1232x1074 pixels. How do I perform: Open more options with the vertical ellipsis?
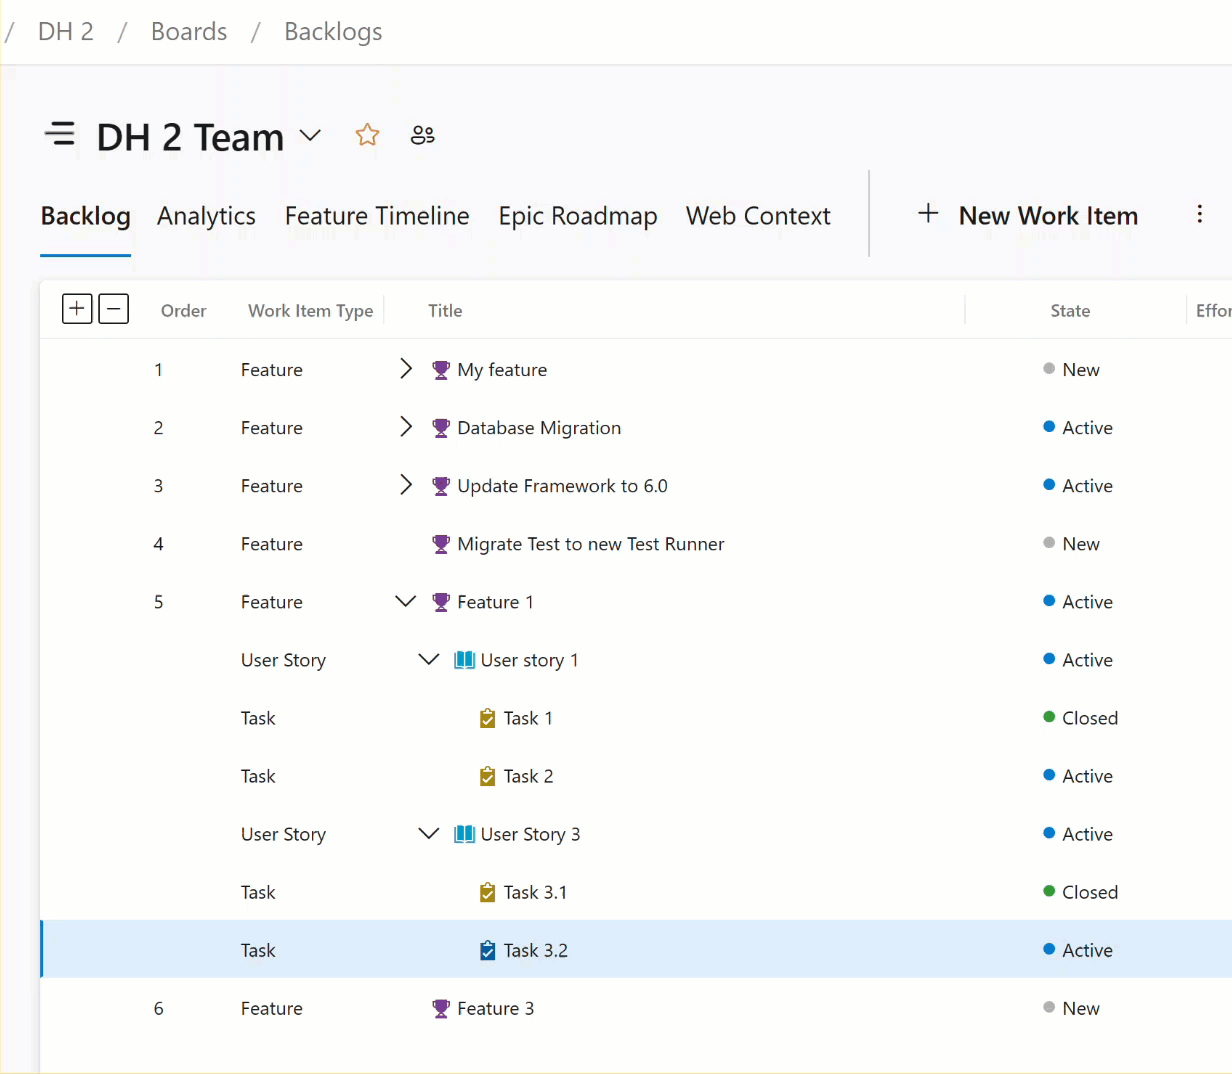(1199, 213)
